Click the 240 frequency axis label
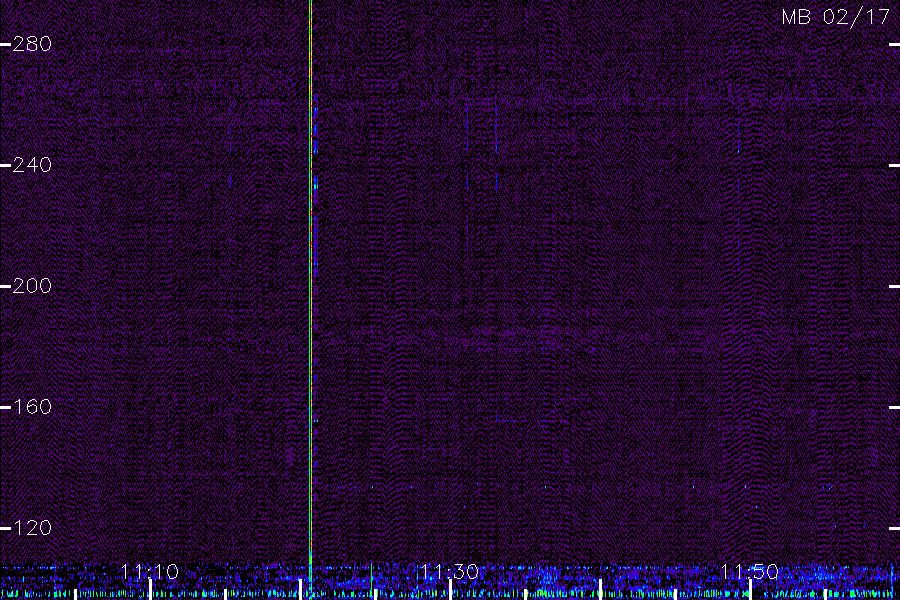This screenshot has height=600, width=900. pyautogui.click(x=32, y=165)
